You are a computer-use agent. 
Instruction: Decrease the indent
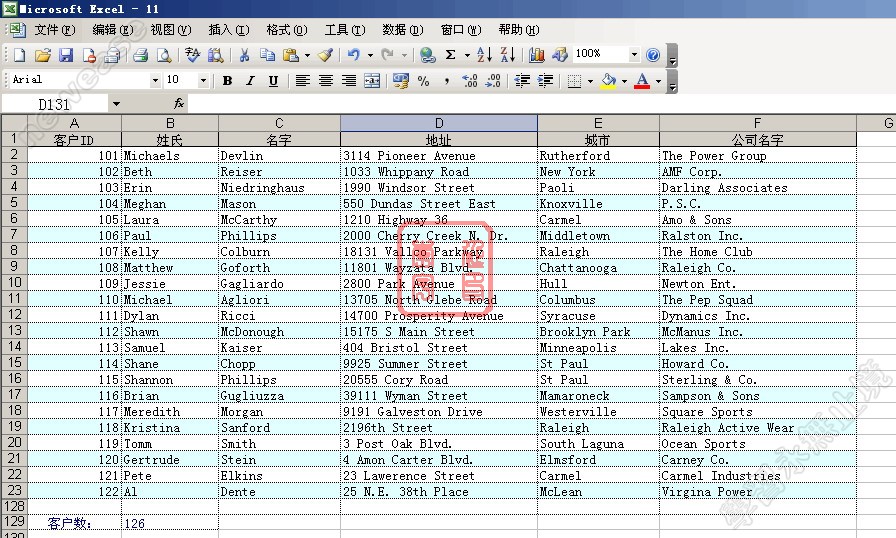pyautogui.click(x=522, y=81)
